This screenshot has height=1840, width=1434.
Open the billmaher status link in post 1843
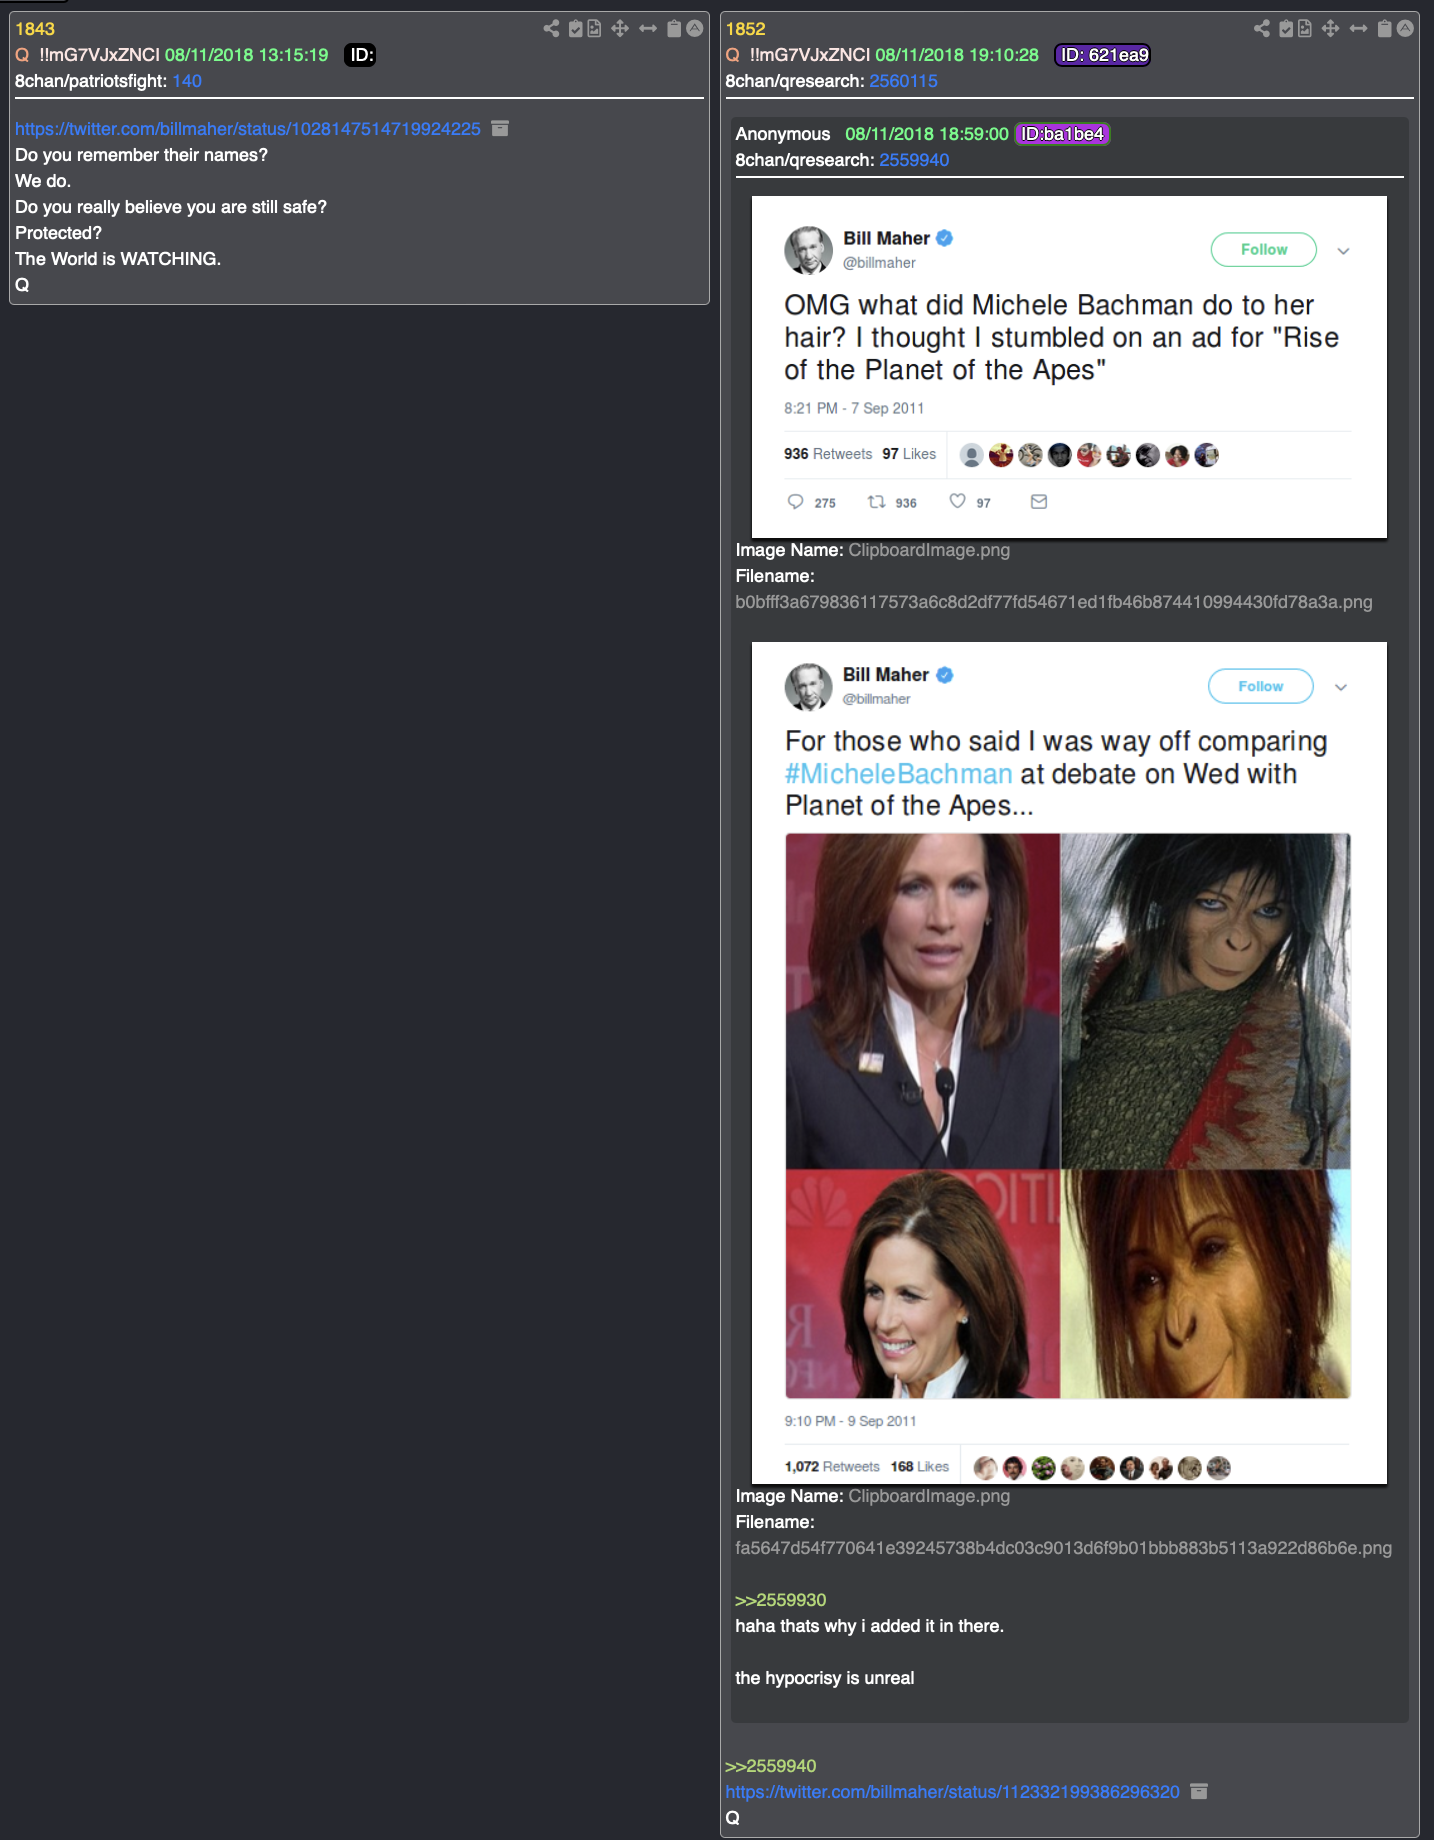click(248, 129)
